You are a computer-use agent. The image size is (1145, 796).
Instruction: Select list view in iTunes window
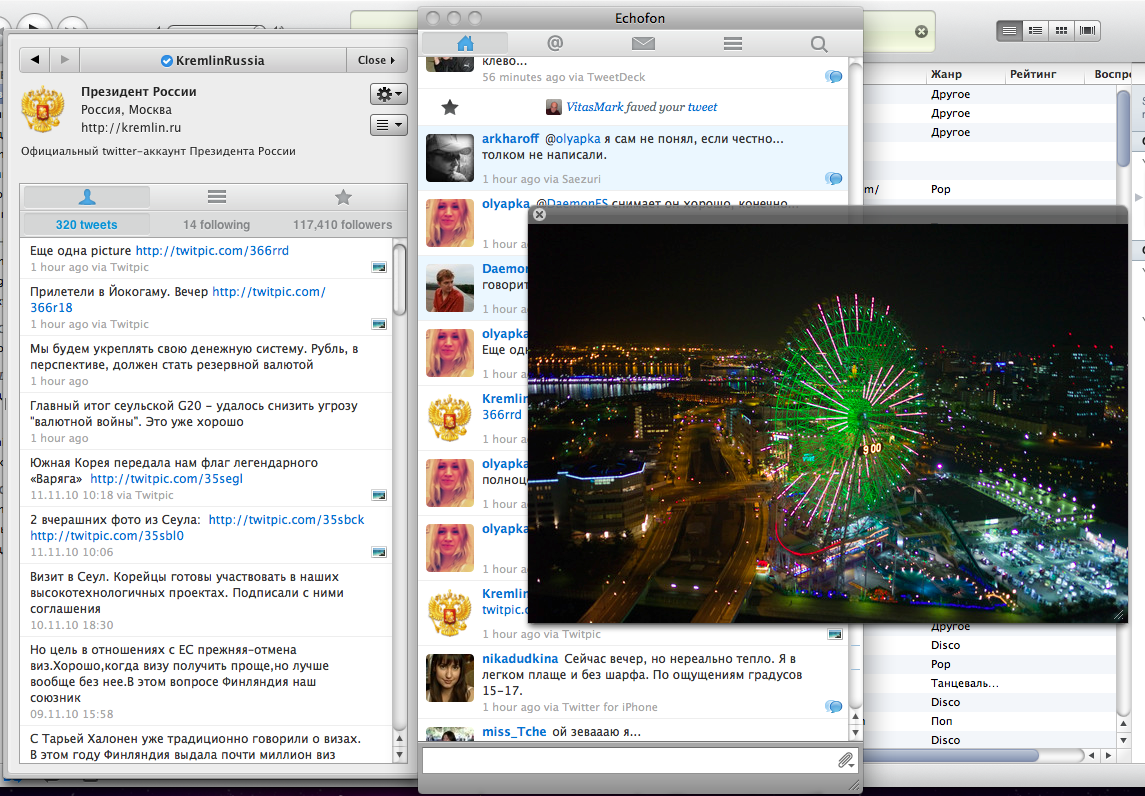pyautogui.click(x=1010, y=31)
